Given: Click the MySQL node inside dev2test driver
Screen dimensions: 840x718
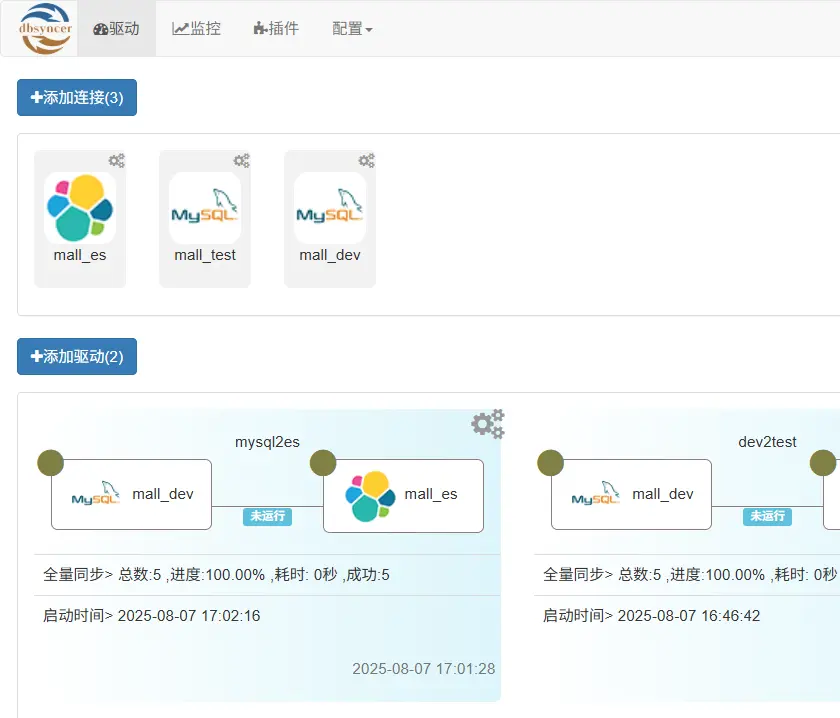Looking at the screenshot, I should click(x=631, y=493).
